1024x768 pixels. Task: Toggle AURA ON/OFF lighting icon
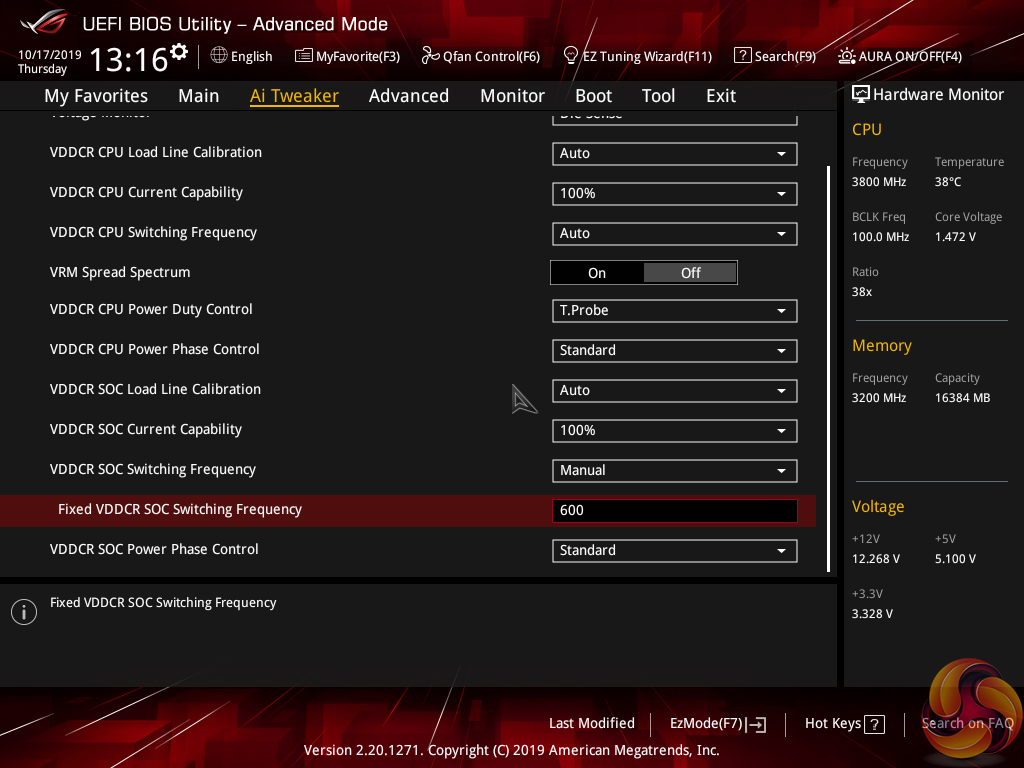[847, 56]
